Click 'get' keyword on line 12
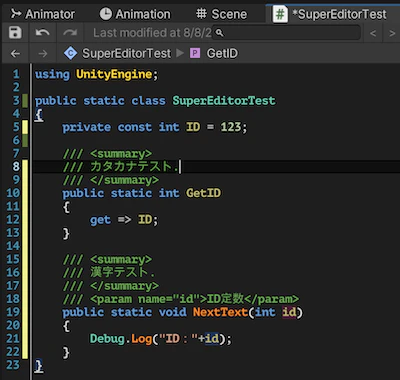The height and width of the screenshot is (380, 400). [x=100, y=220]
